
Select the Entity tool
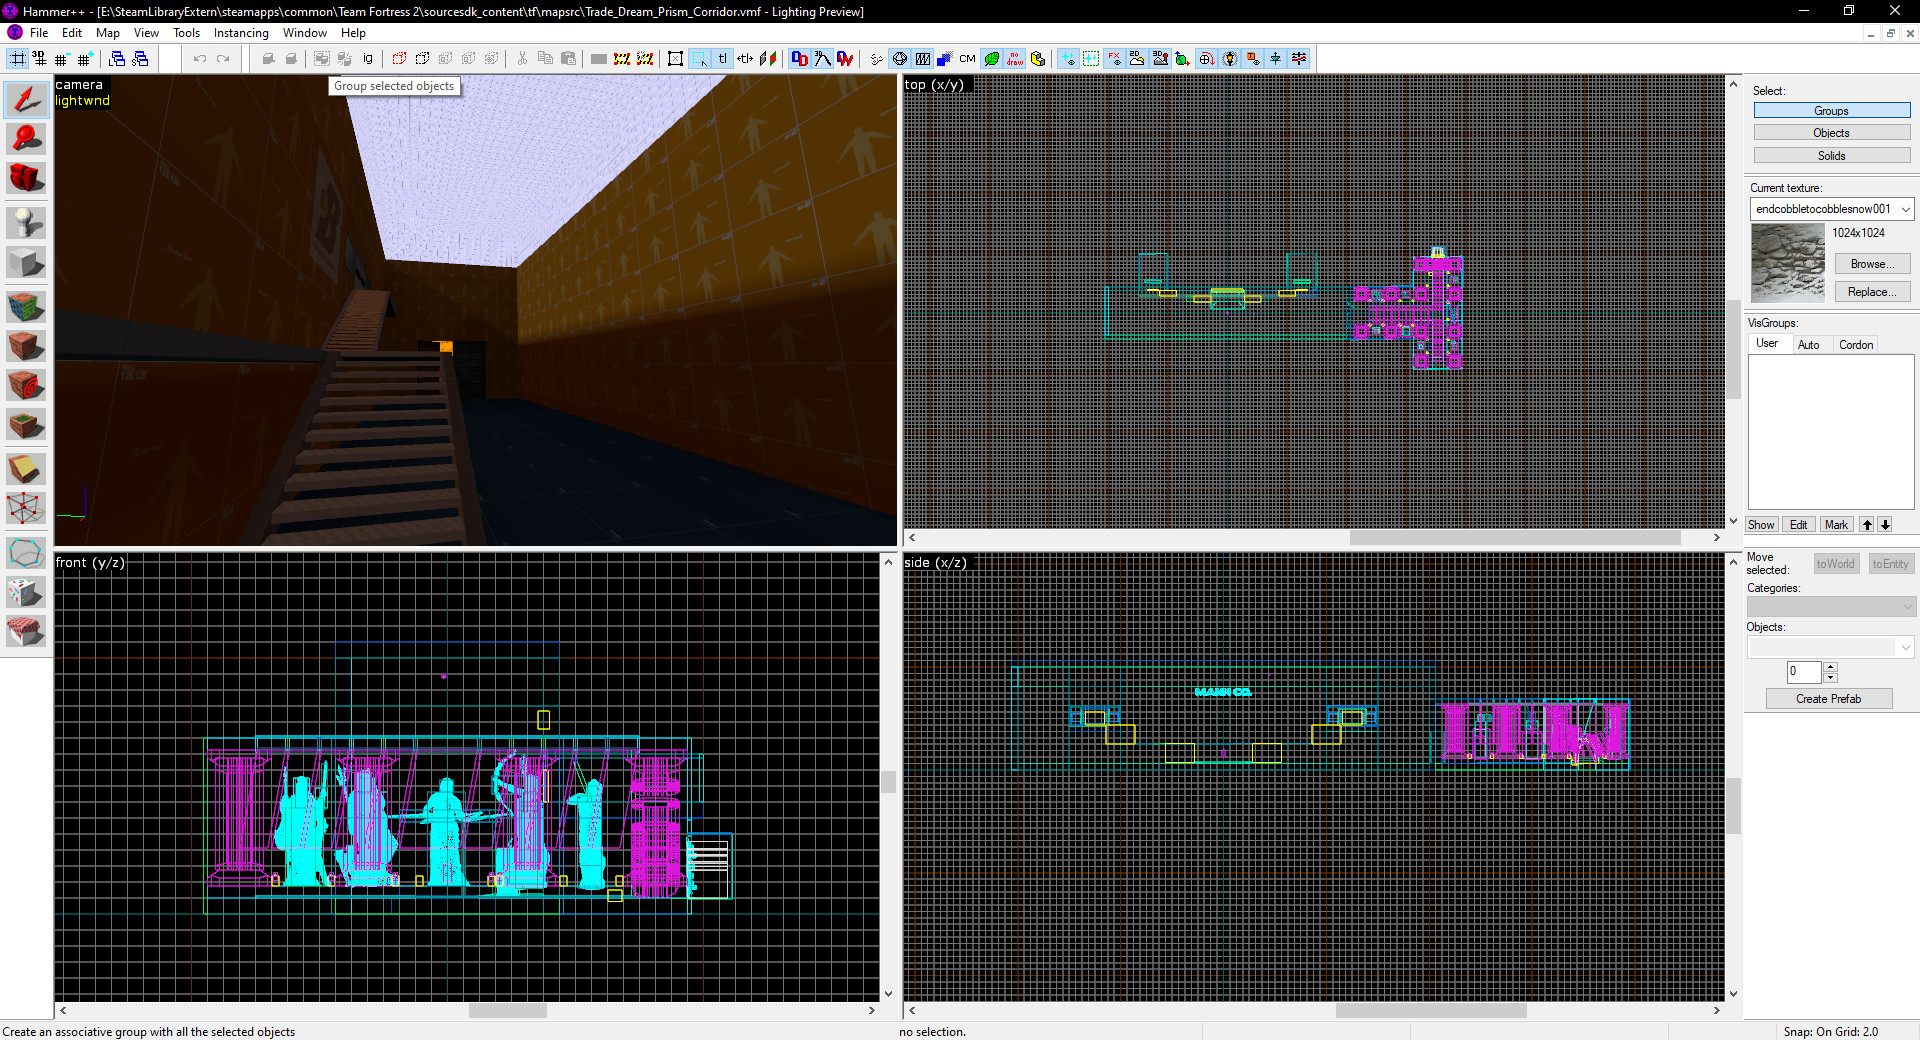pos(26,222)
